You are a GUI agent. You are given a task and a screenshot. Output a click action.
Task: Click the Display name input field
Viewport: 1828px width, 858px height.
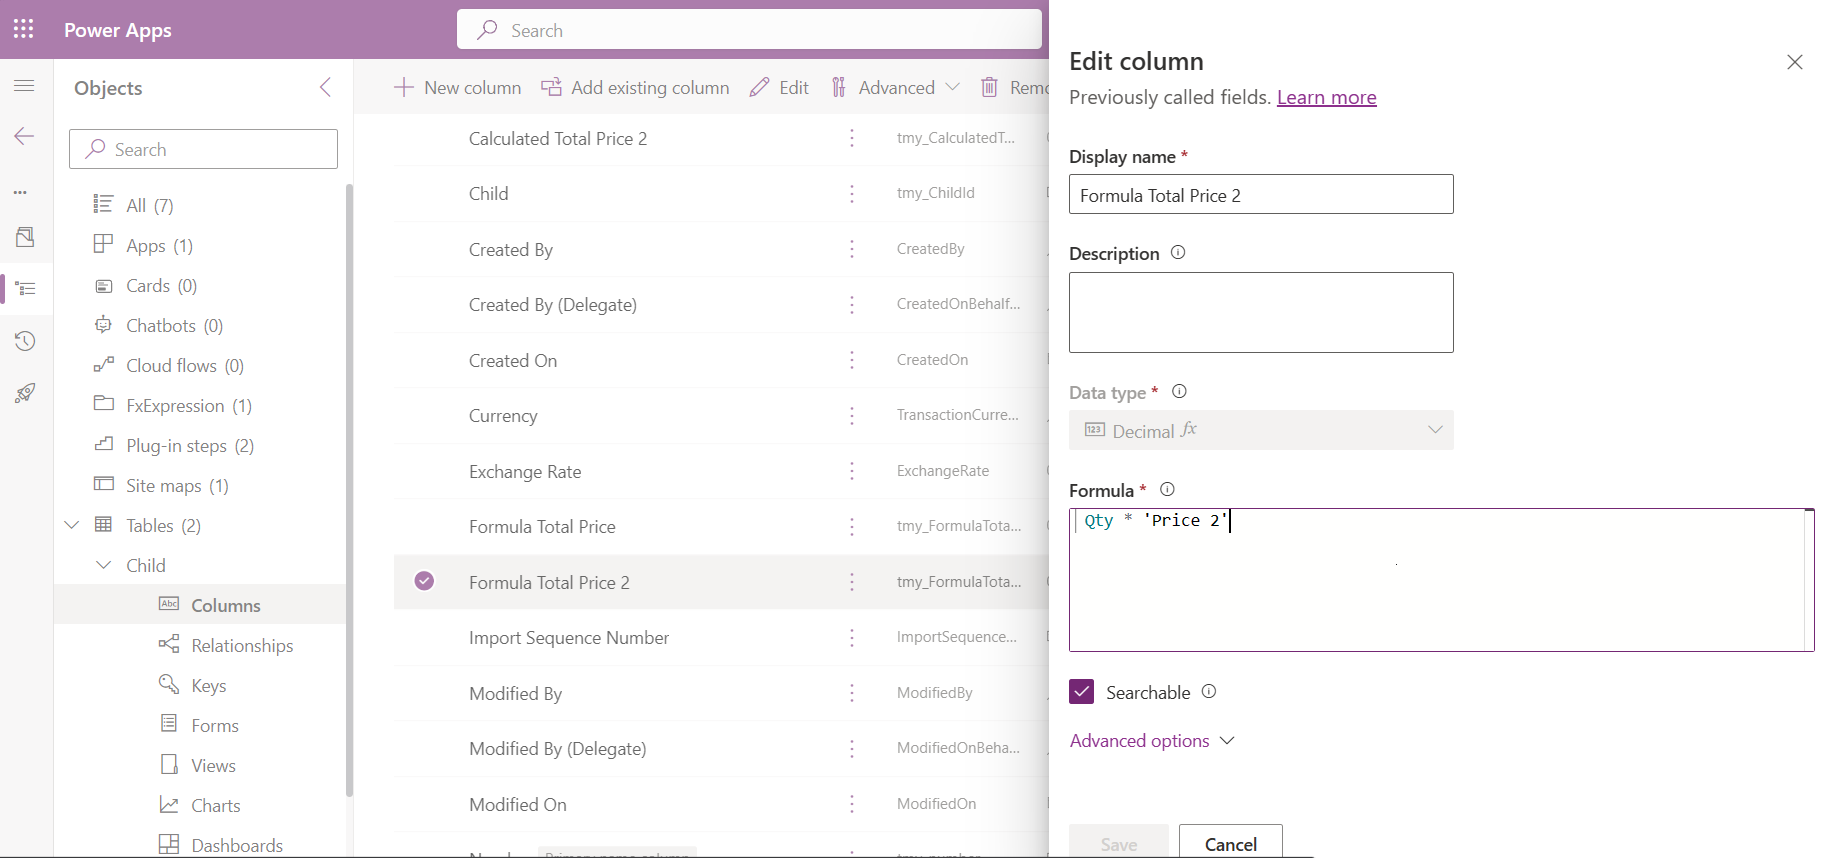[1261, 194]
